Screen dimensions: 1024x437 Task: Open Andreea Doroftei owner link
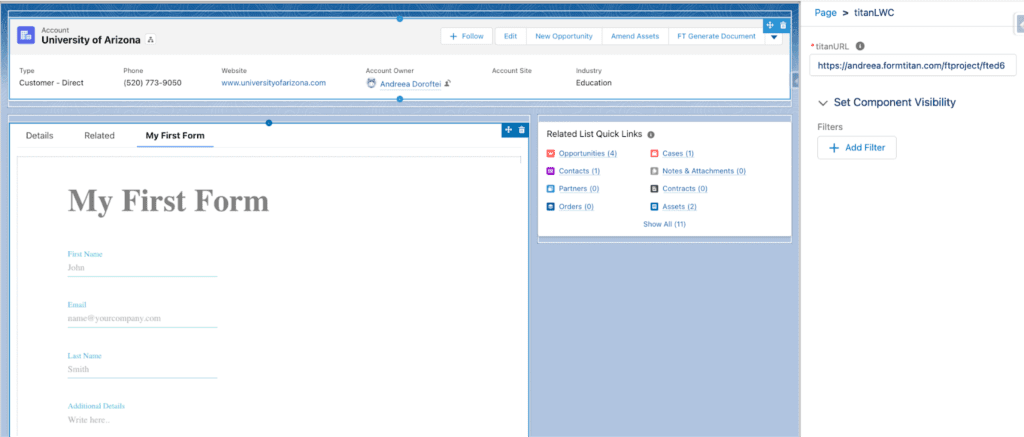coord(410,84)
